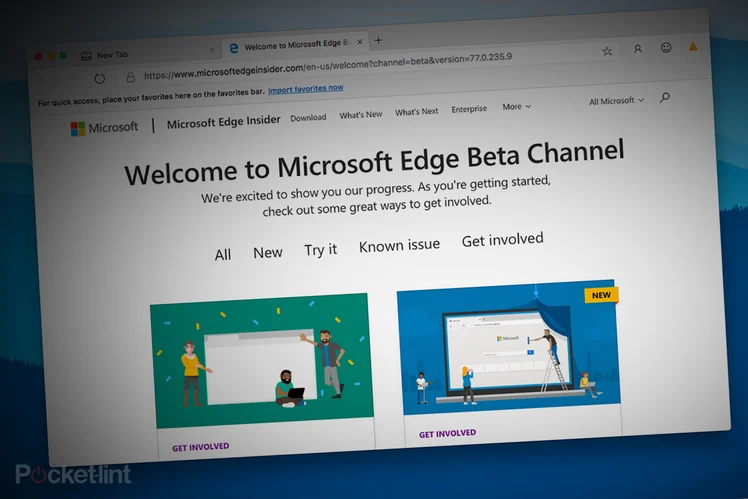Select the Try it filter
Viewport: 748px width, 499px height.
[321, 250]
